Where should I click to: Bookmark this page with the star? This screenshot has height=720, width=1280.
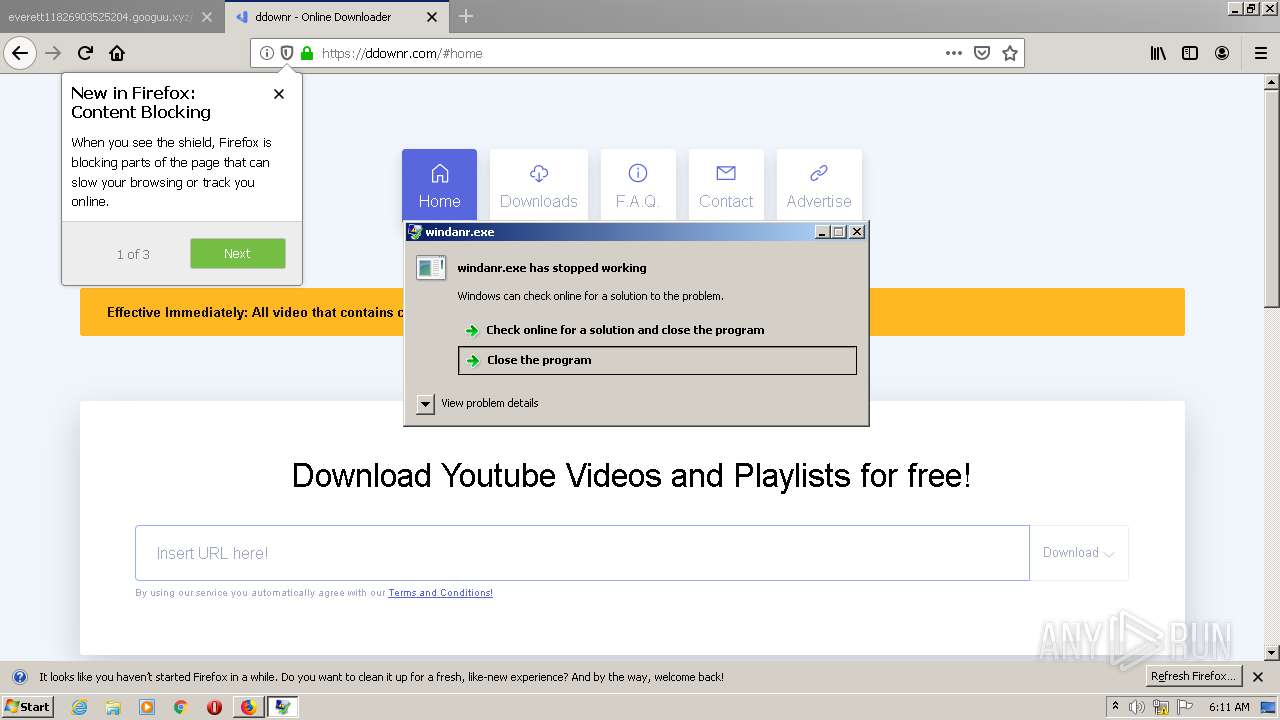(1010, 53)
